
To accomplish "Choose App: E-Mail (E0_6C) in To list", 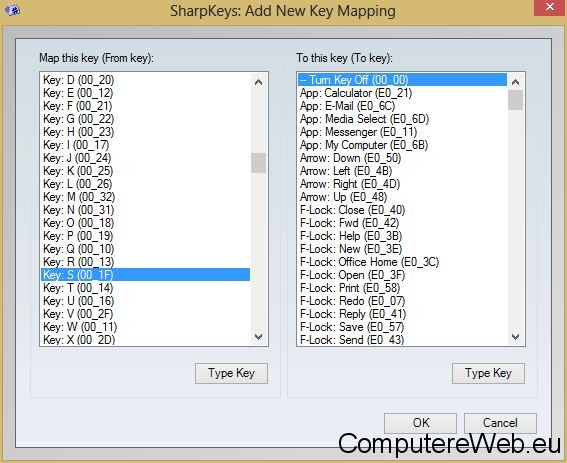I will (402, 106).
